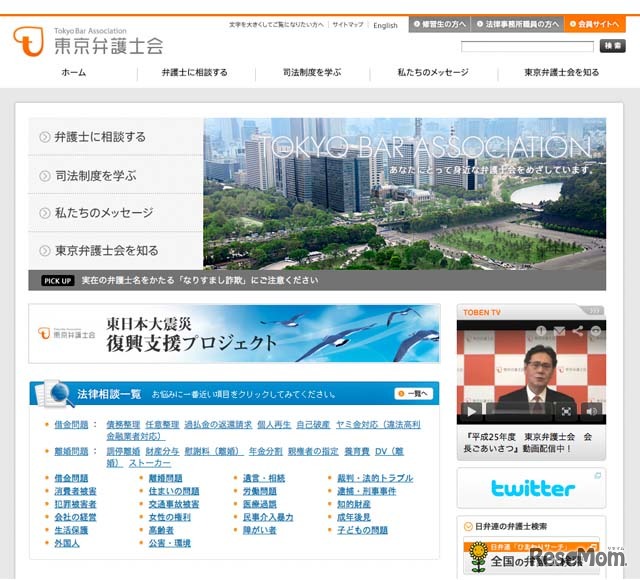Click the info icon on video player

[541, 331]
